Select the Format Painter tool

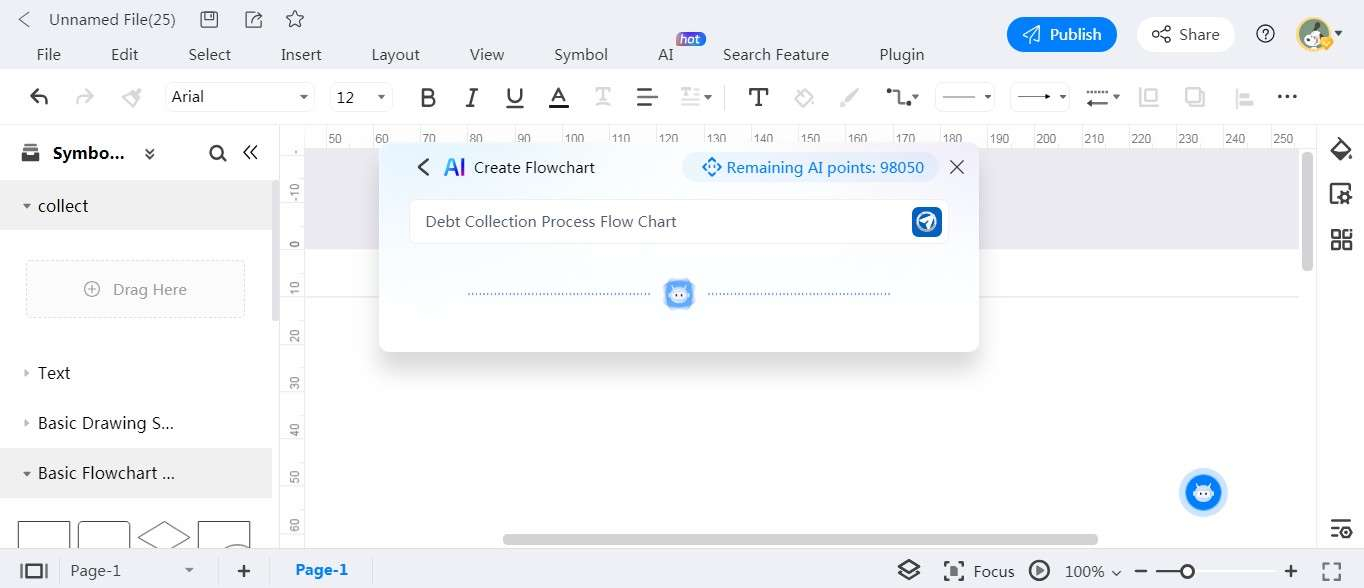[131, 97]
